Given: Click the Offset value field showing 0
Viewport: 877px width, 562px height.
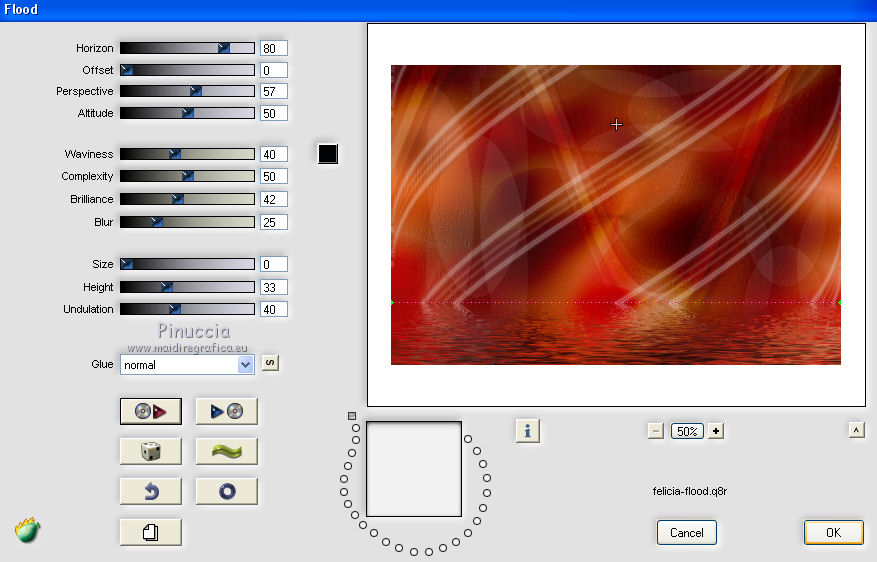Looking at the screenshot, I should [x=274, y=70].
